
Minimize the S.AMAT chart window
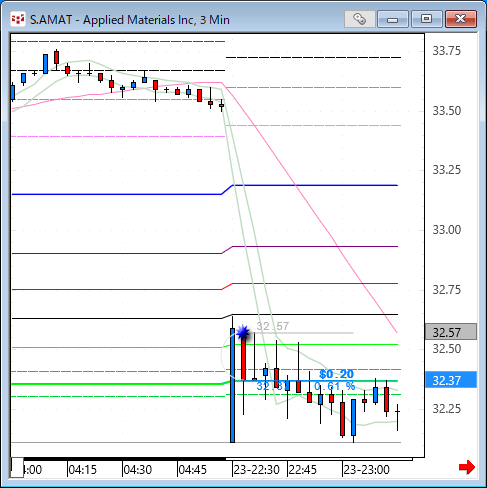(x=393, y=19)
